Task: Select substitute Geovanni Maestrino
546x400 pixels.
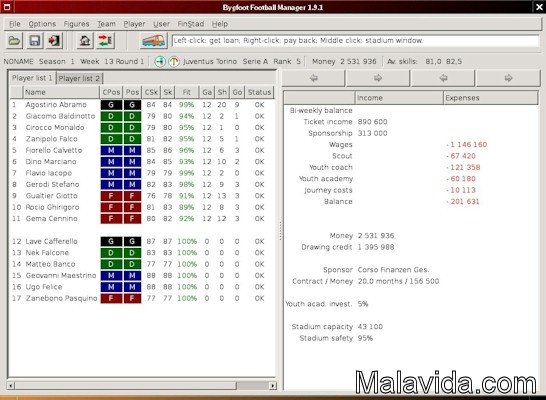Action: click(142, 275)
